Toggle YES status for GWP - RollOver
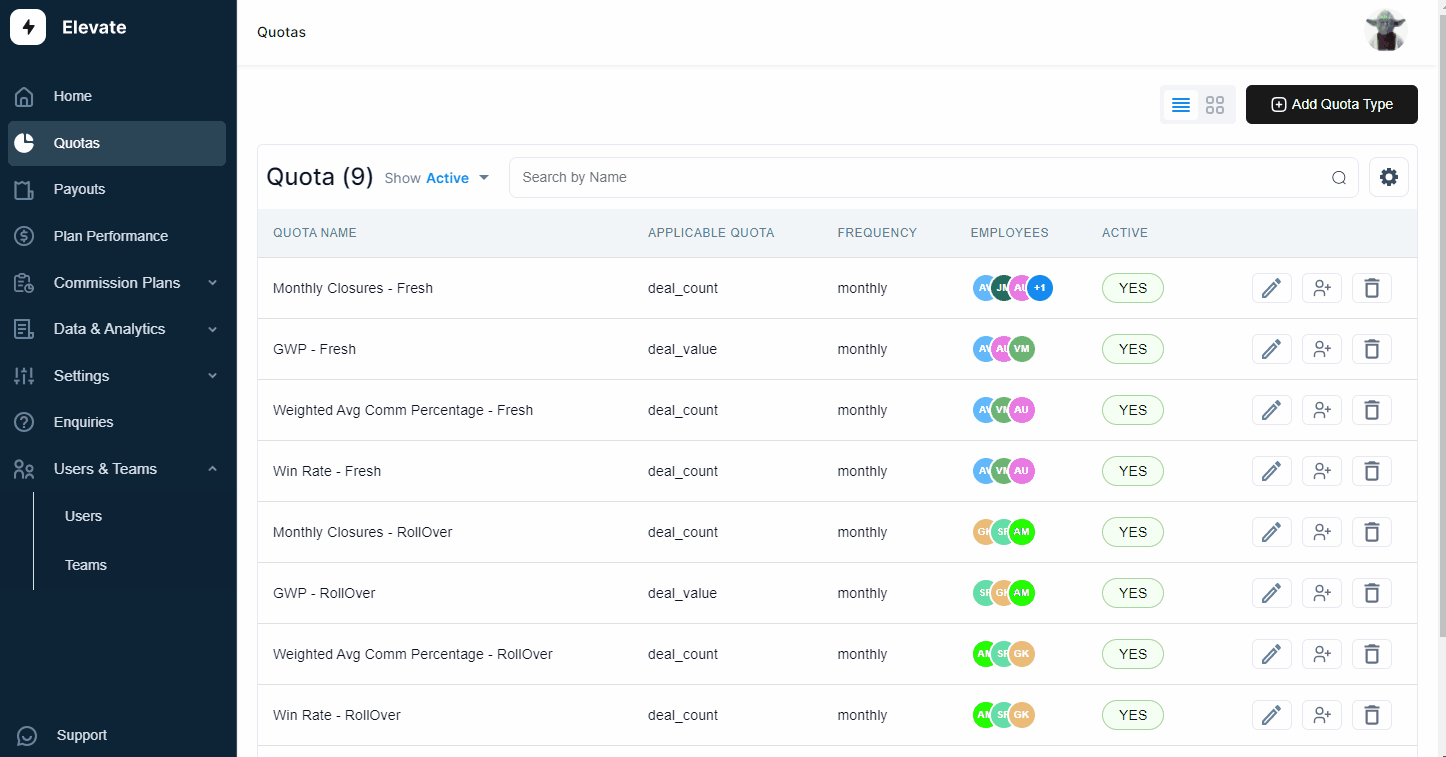This screenshot has width=1446, height=757. [1133, 593]
